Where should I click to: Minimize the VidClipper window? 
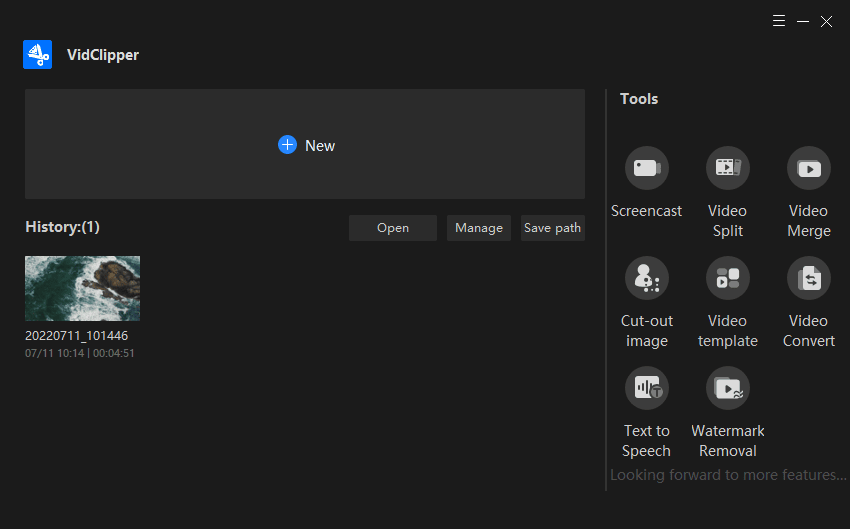click(x=803, y=21)
